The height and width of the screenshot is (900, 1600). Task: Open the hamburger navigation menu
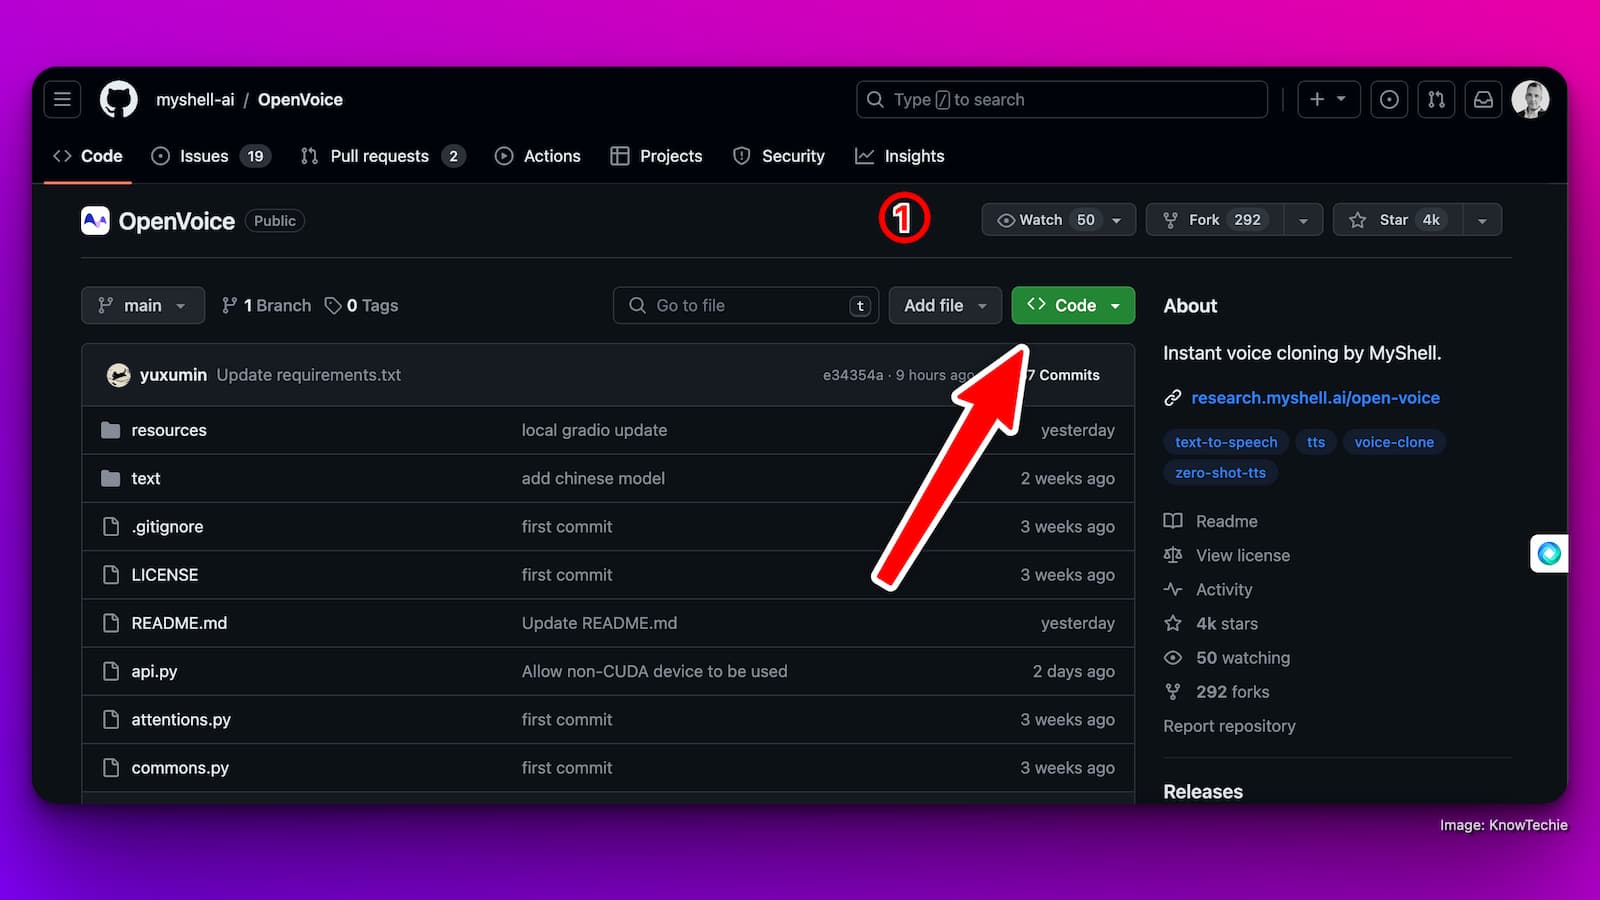62,99
